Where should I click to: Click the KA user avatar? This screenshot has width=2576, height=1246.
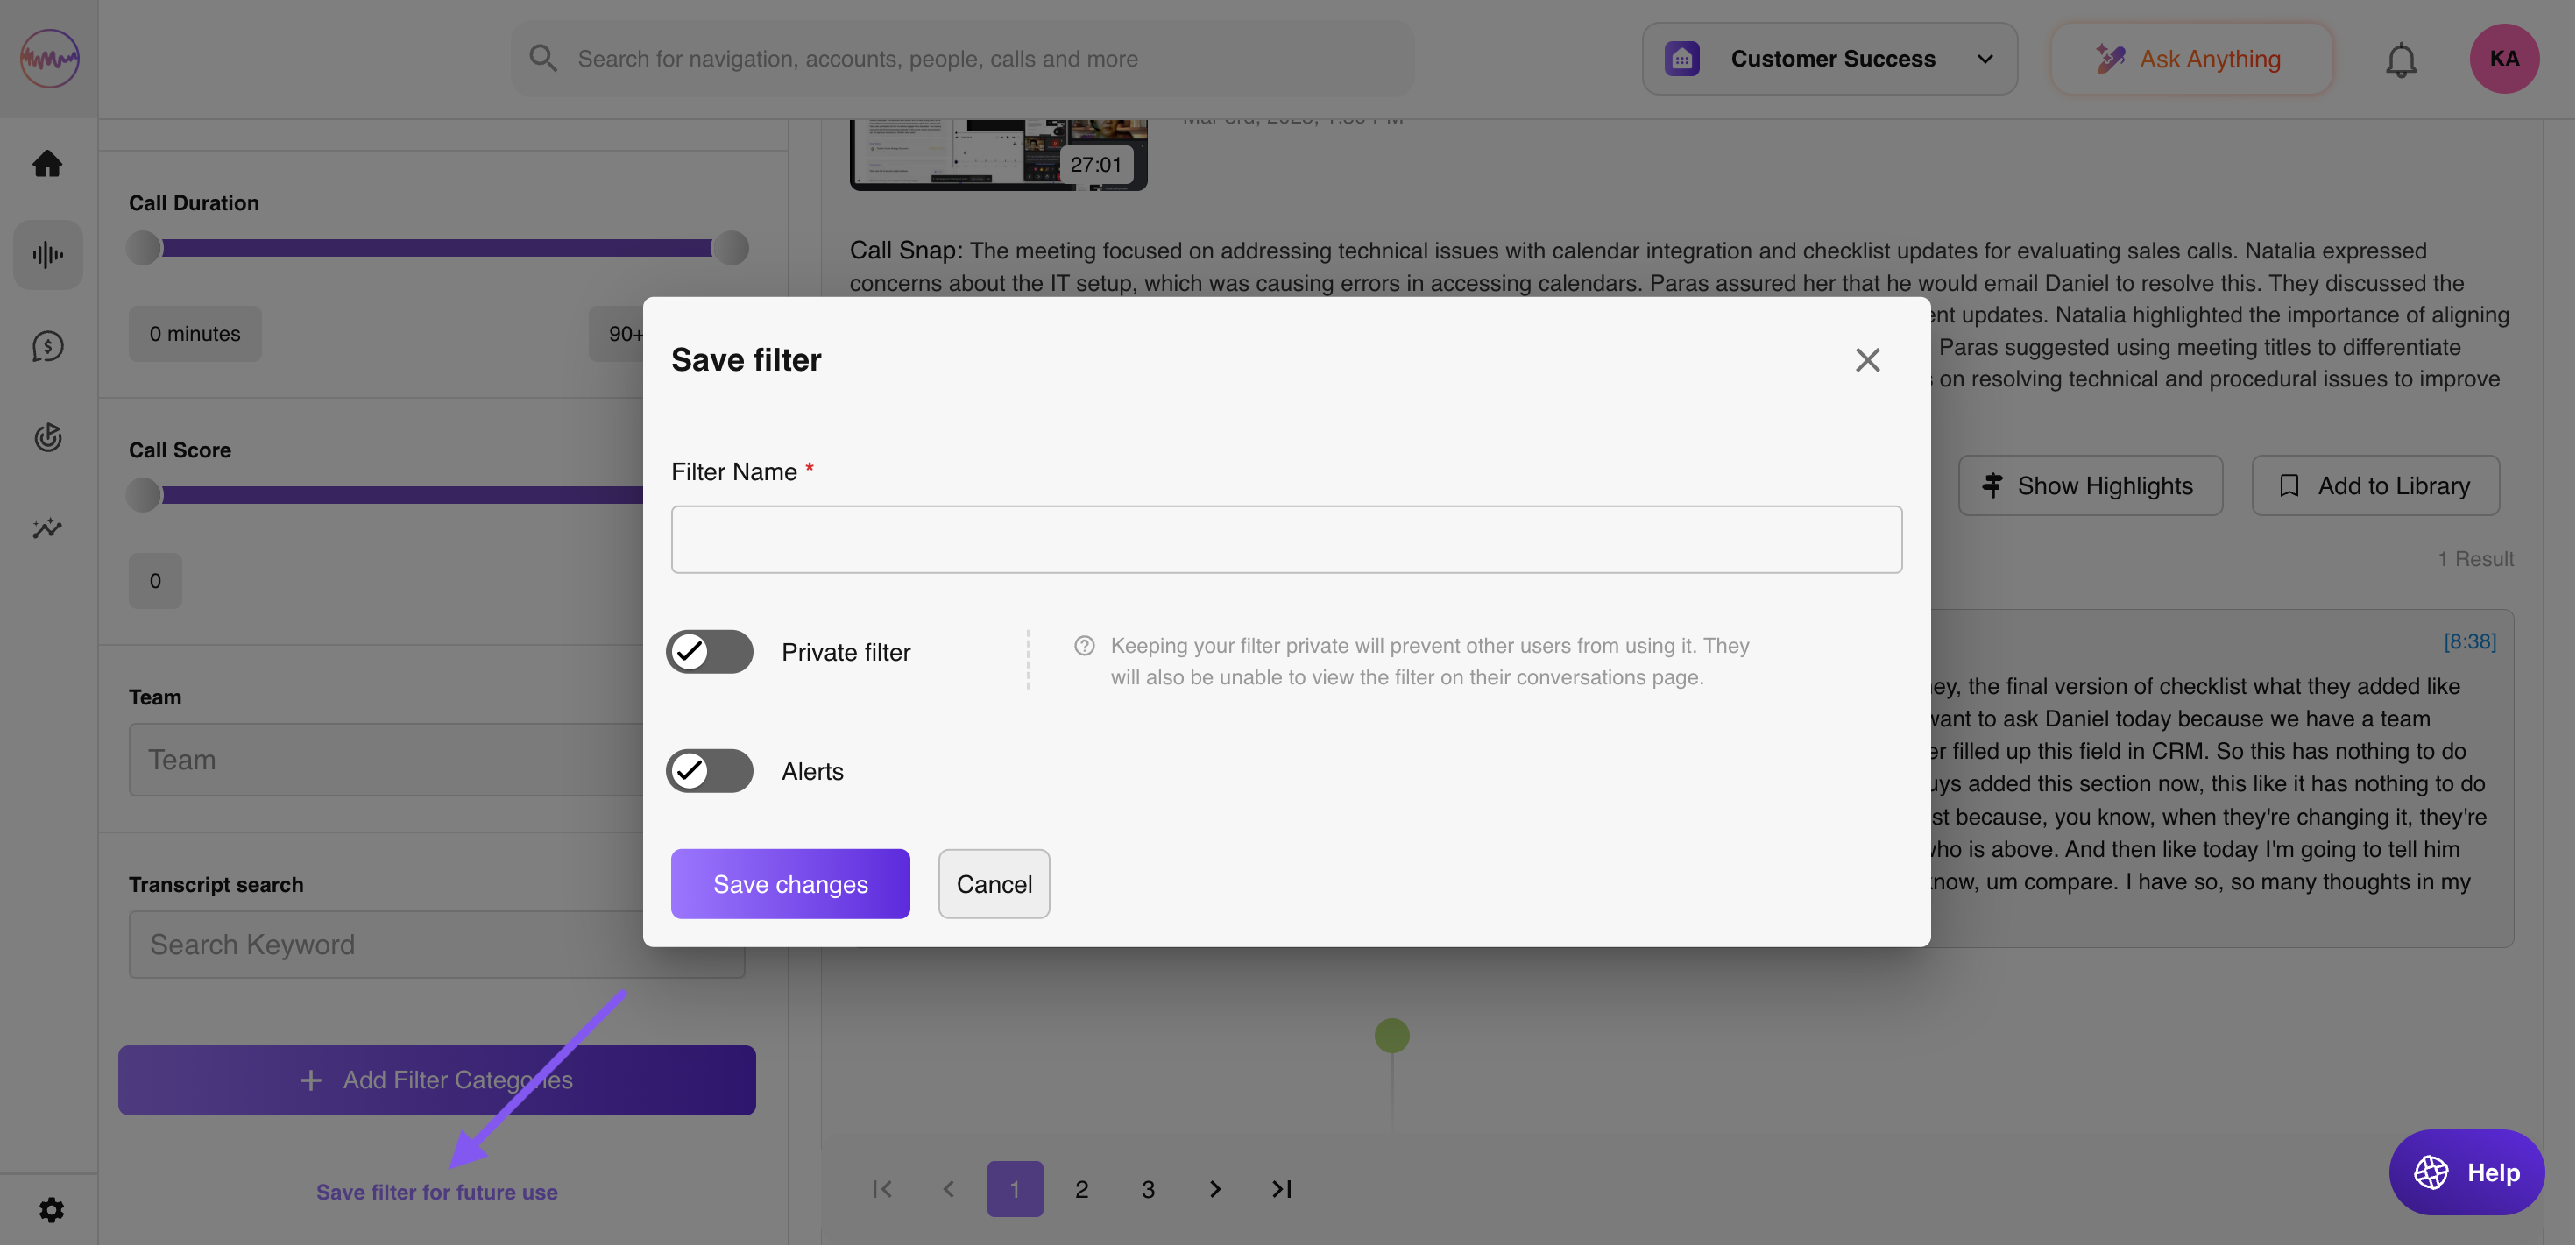pos(2504,59)
